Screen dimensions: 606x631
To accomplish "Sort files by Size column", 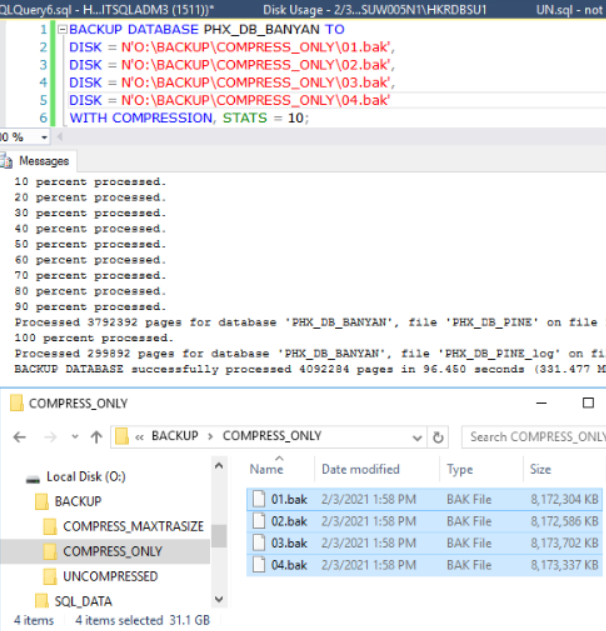I will (540, 470).
